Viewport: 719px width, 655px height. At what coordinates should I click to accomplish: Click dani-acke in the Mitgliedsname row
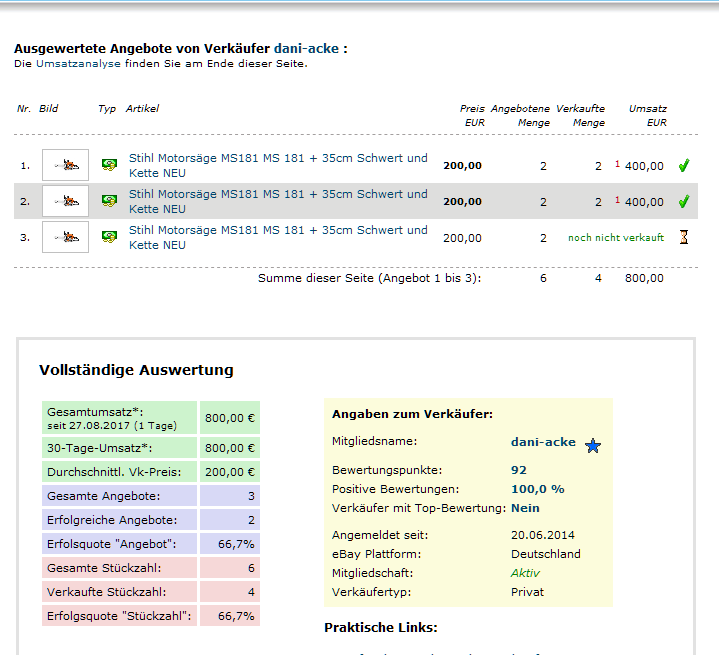(x=543, y=441)
